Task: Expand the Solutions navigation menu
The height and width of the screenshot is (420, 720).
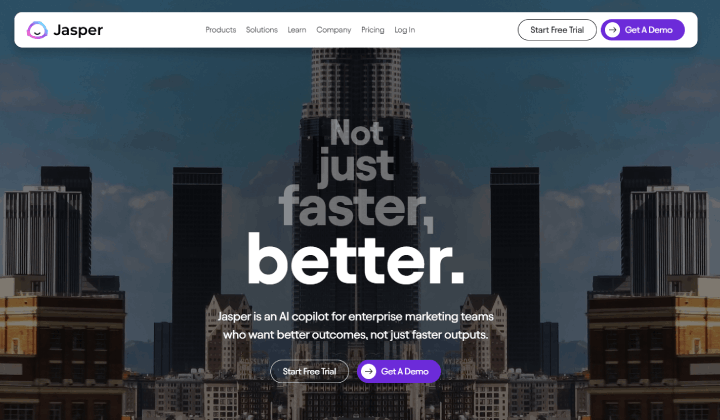Action: (262, 30)
